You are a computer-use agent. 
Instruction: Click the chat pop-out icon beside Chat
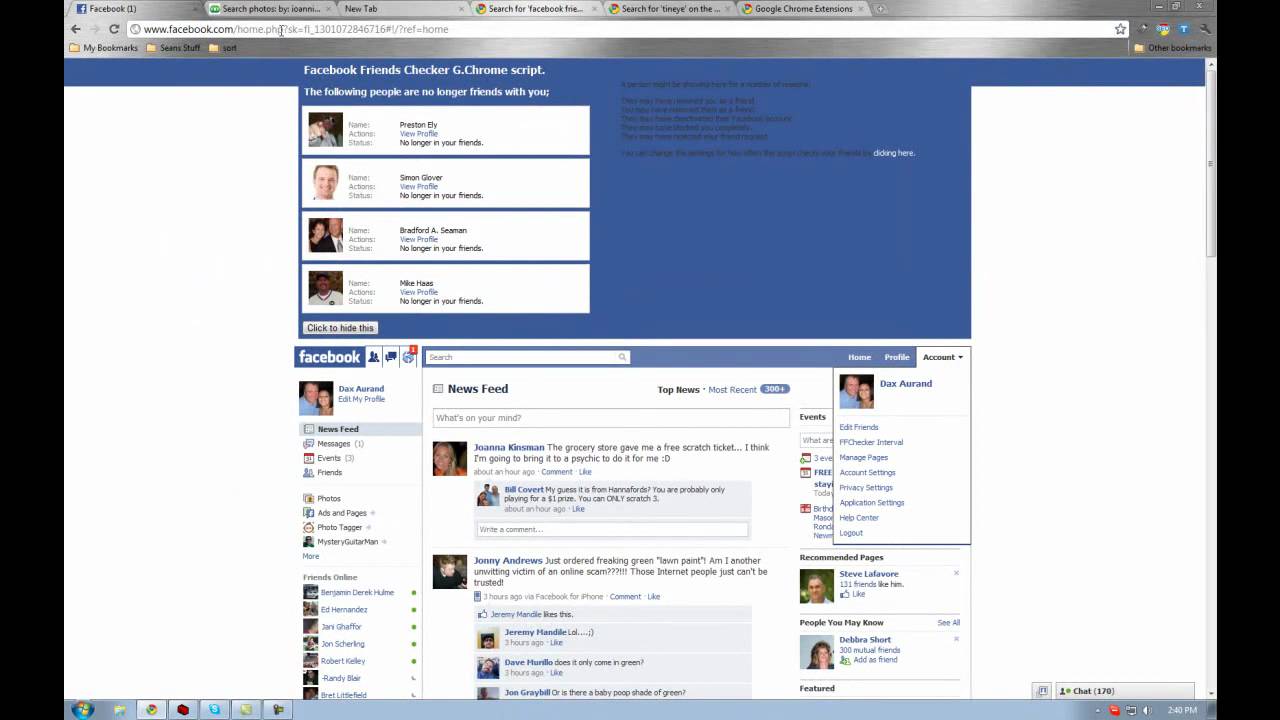click(x=1042, y=691)
